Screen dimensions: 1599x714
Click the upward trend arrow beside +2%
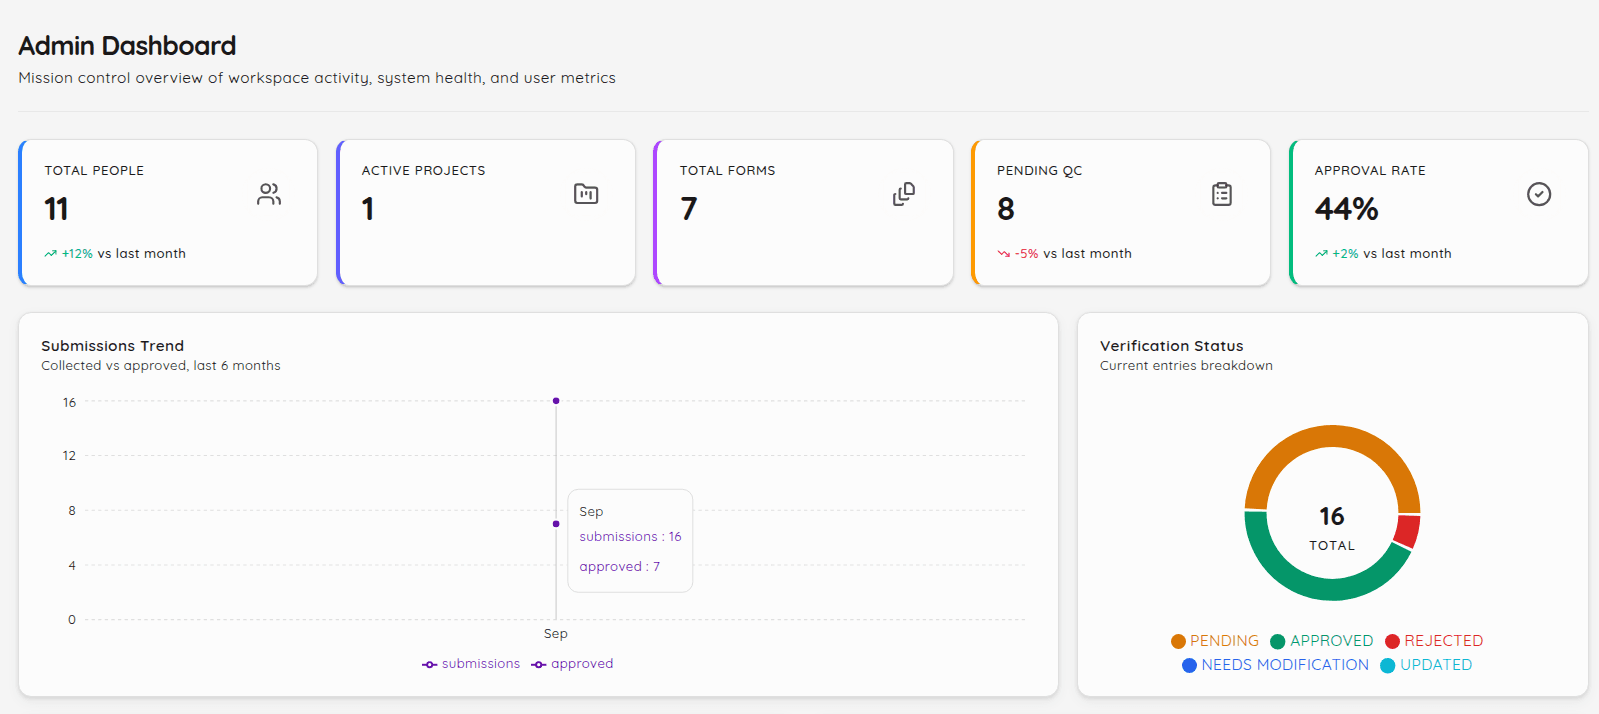(x=1321, y=254)
